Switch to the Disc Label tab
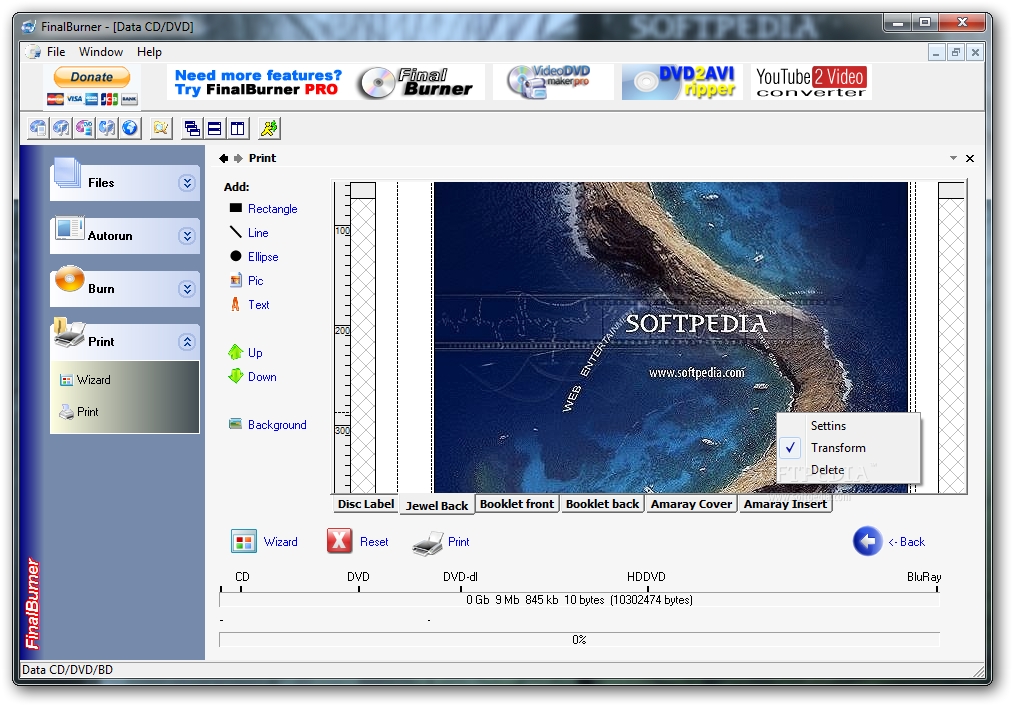This screenshot has height=706, width=1013. pos(366,504)
